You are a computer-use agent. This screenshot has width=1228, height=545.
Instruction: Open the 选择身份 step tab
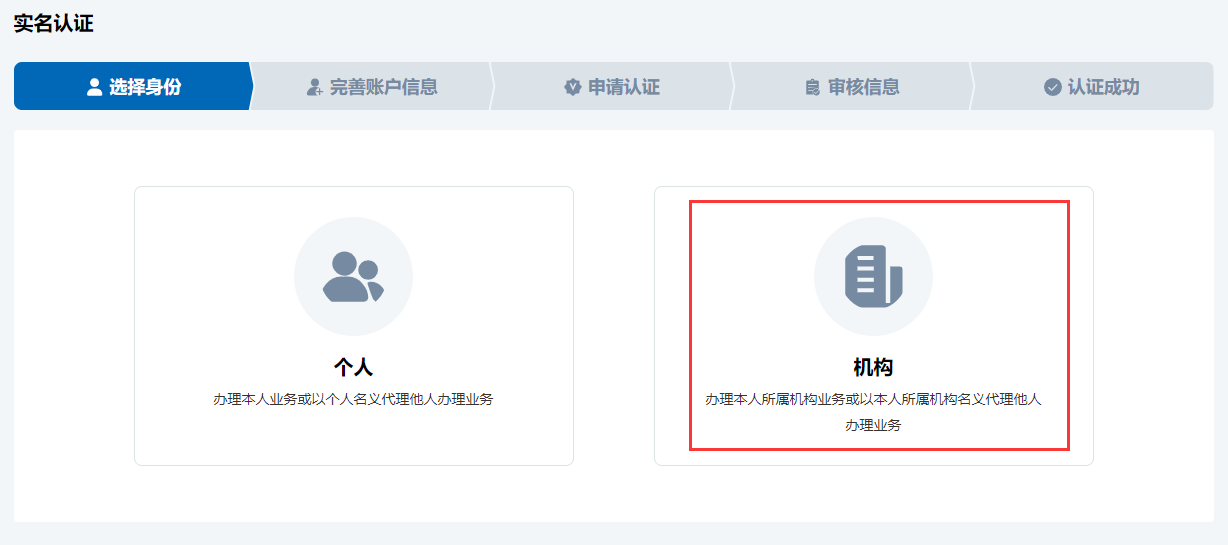[x=133, y=87]
